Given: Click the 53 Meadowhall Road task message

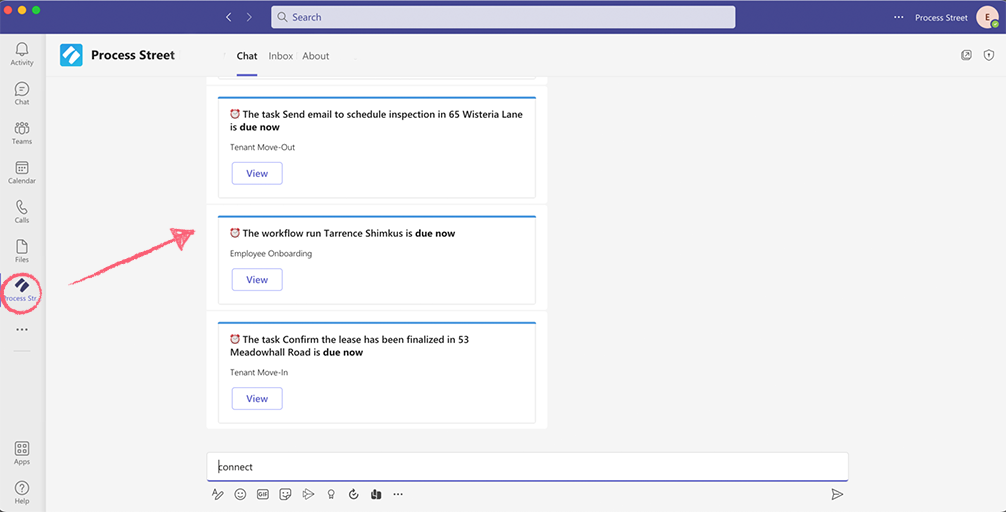Looking at the screenshot, I should click(350, 346).
